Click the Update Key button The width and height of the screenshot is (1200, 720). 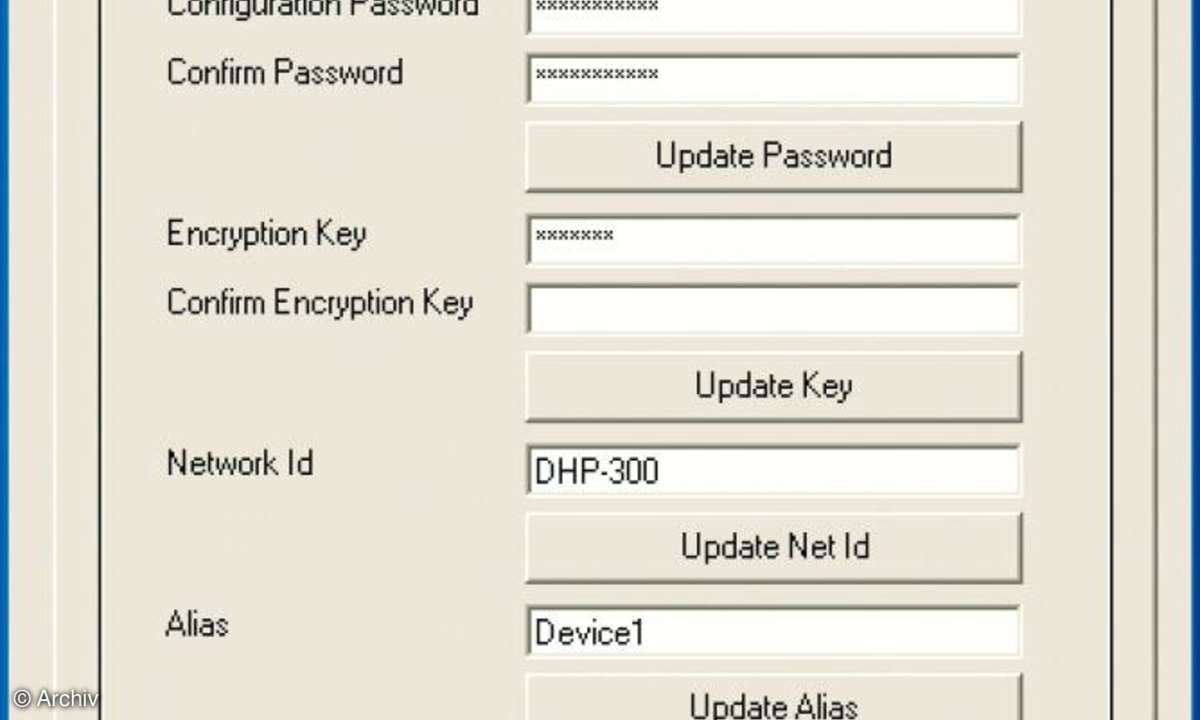pos(773,386)
